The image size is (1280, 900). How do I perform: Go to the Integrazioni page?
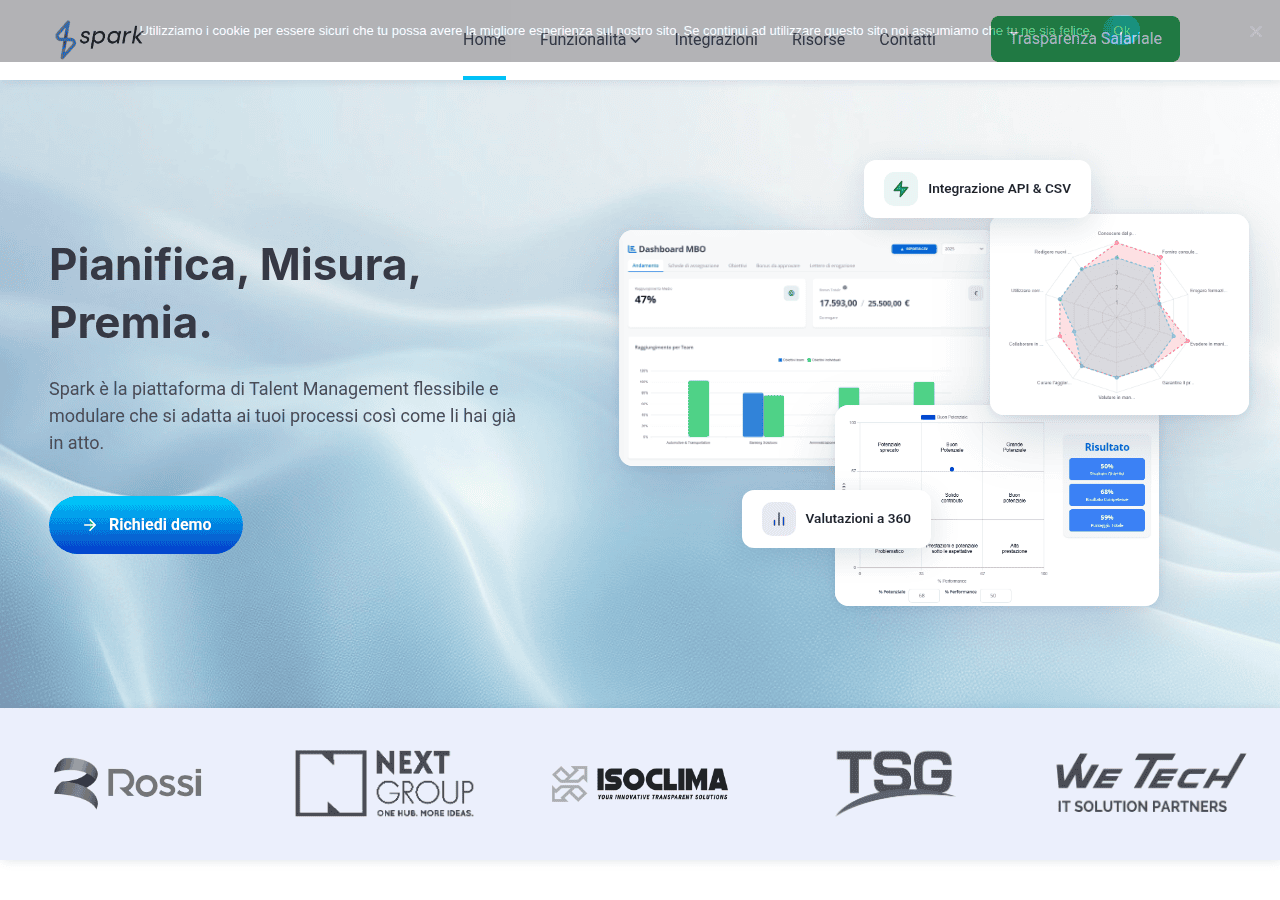pyautogui.click(x=716, y=40)
